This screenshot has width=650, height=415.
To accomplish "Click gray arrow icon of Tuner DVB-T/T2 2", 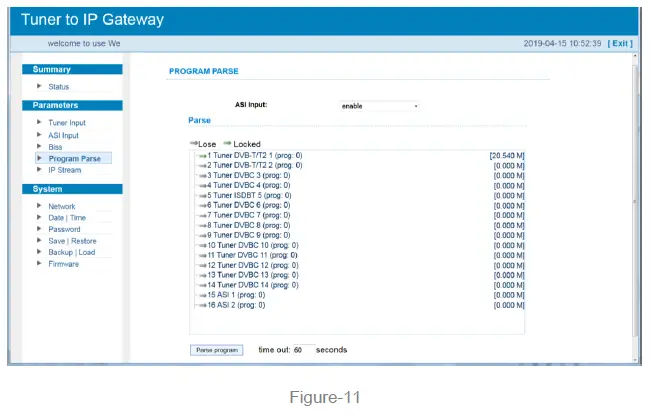I will point(203,166).
